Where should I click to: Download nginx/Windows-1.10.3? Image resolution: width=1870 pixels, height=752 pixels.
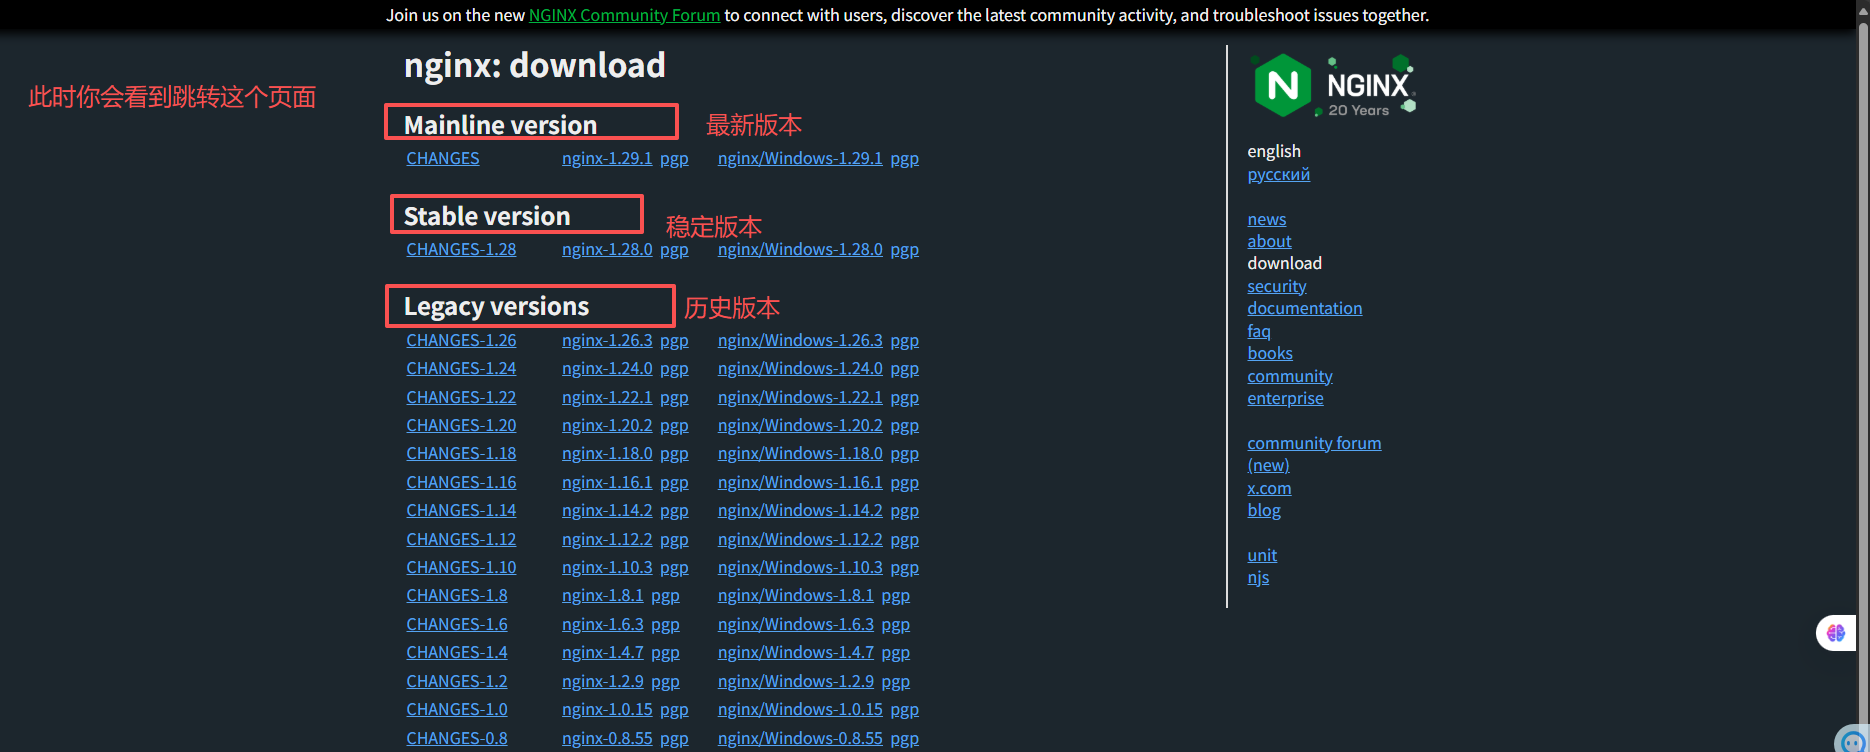800,567
